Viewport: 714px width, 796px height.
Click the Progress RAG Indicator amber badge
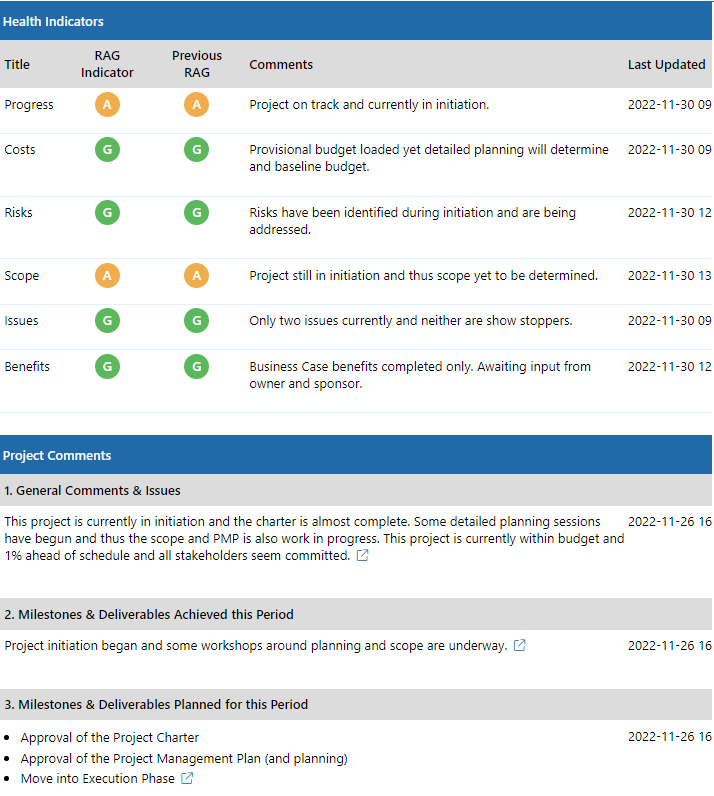[107, 105]
